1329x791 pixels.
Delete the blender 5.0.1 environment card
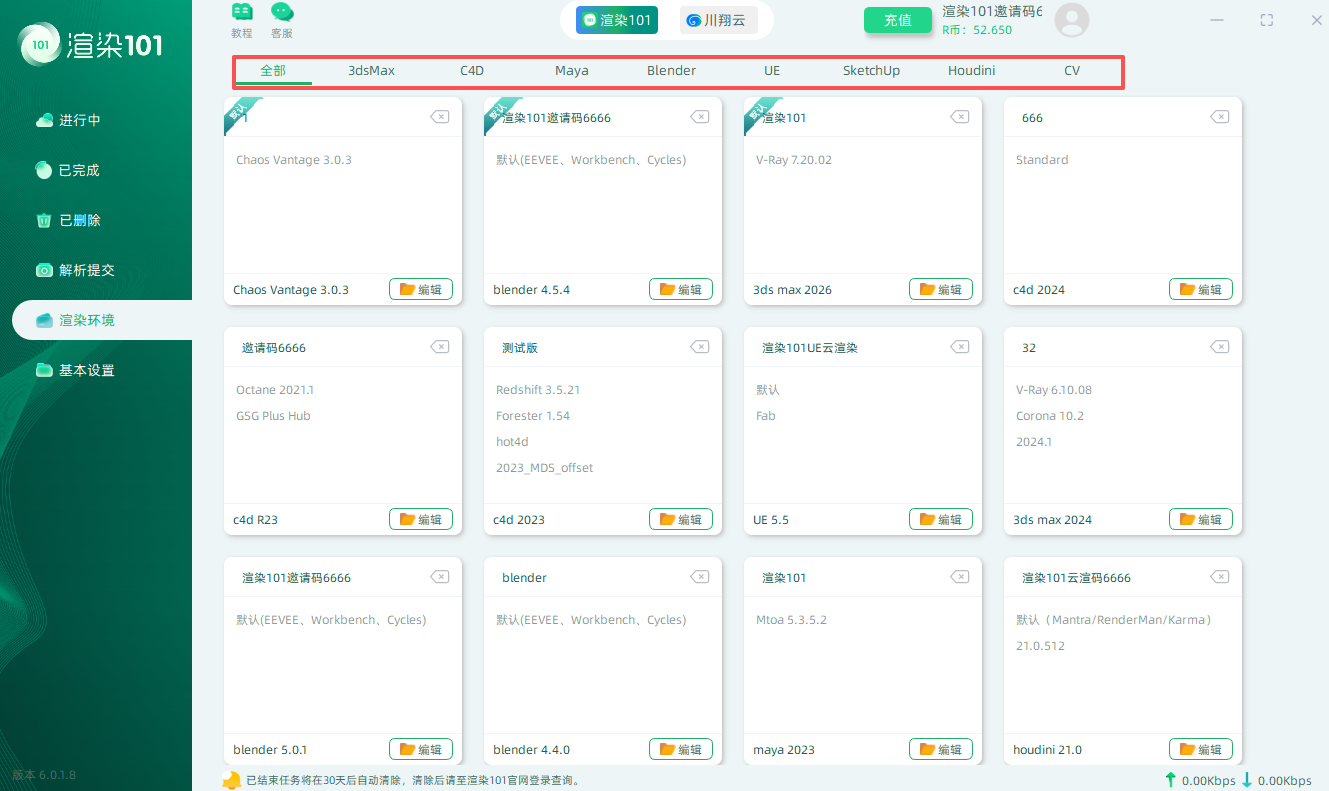(440, 577)
